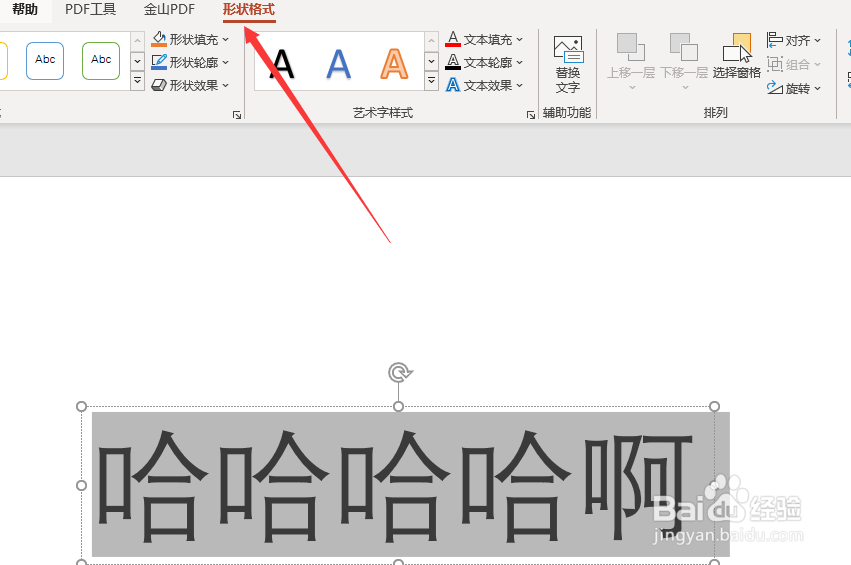Expand the 下移一层 dropdown chevron
Image resolution: width=851 pixels, height=565 pixels.
point(685,87)
